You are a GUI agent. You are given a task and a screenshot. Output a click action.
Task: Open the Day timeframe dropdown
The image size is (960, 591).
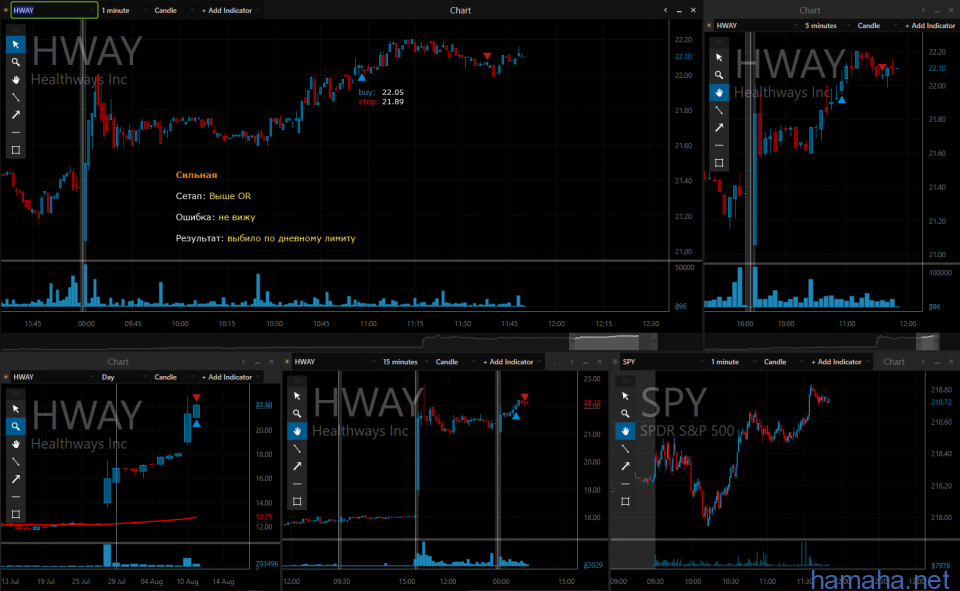(123, 377)
